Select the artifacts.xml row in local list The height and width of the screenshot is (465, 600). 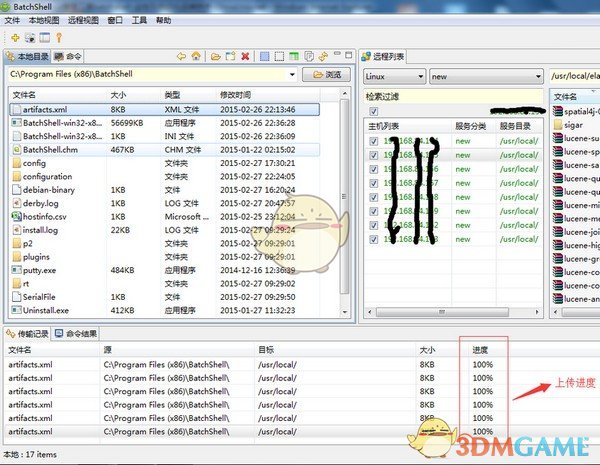[164, 109]
